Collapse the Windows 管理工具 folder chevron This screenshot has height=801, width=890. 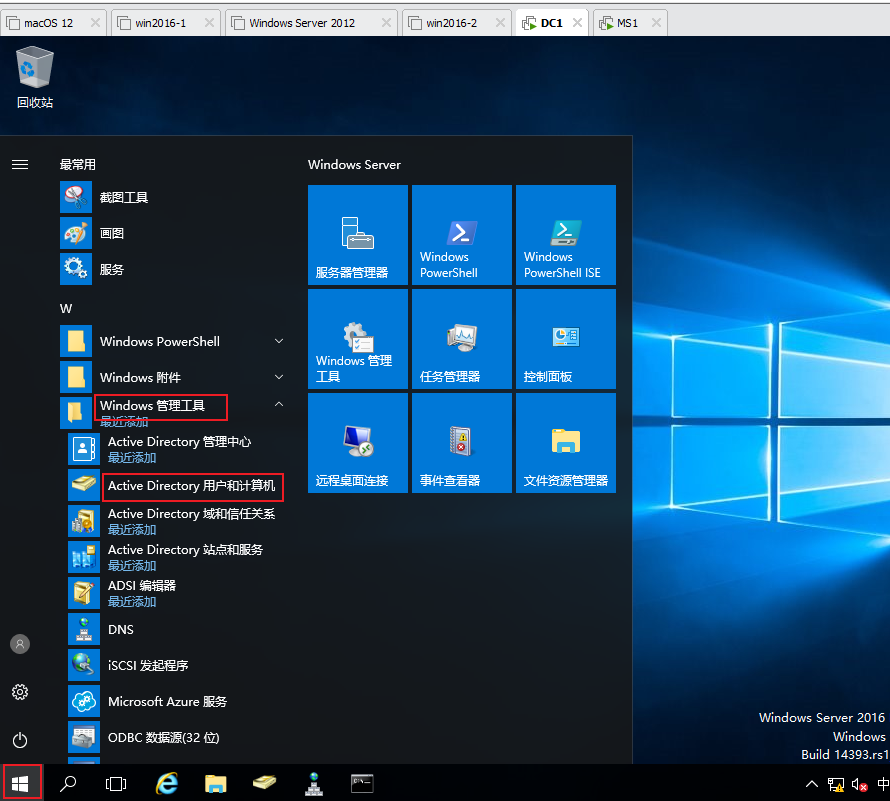pos(279,404)
